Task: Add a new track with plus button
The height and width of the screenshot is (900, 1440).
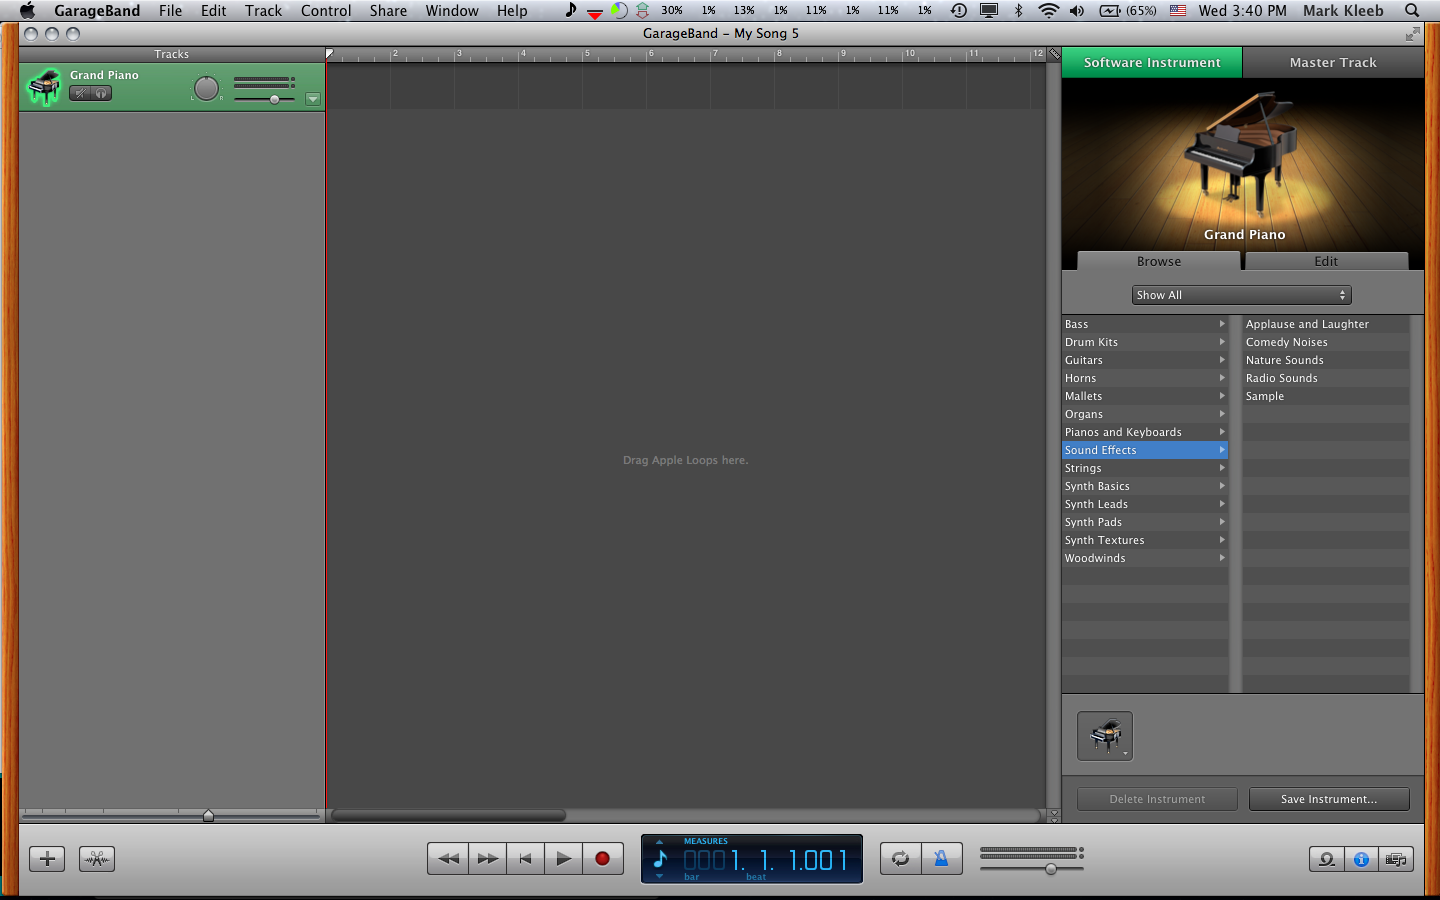Action: coord(47,859)
